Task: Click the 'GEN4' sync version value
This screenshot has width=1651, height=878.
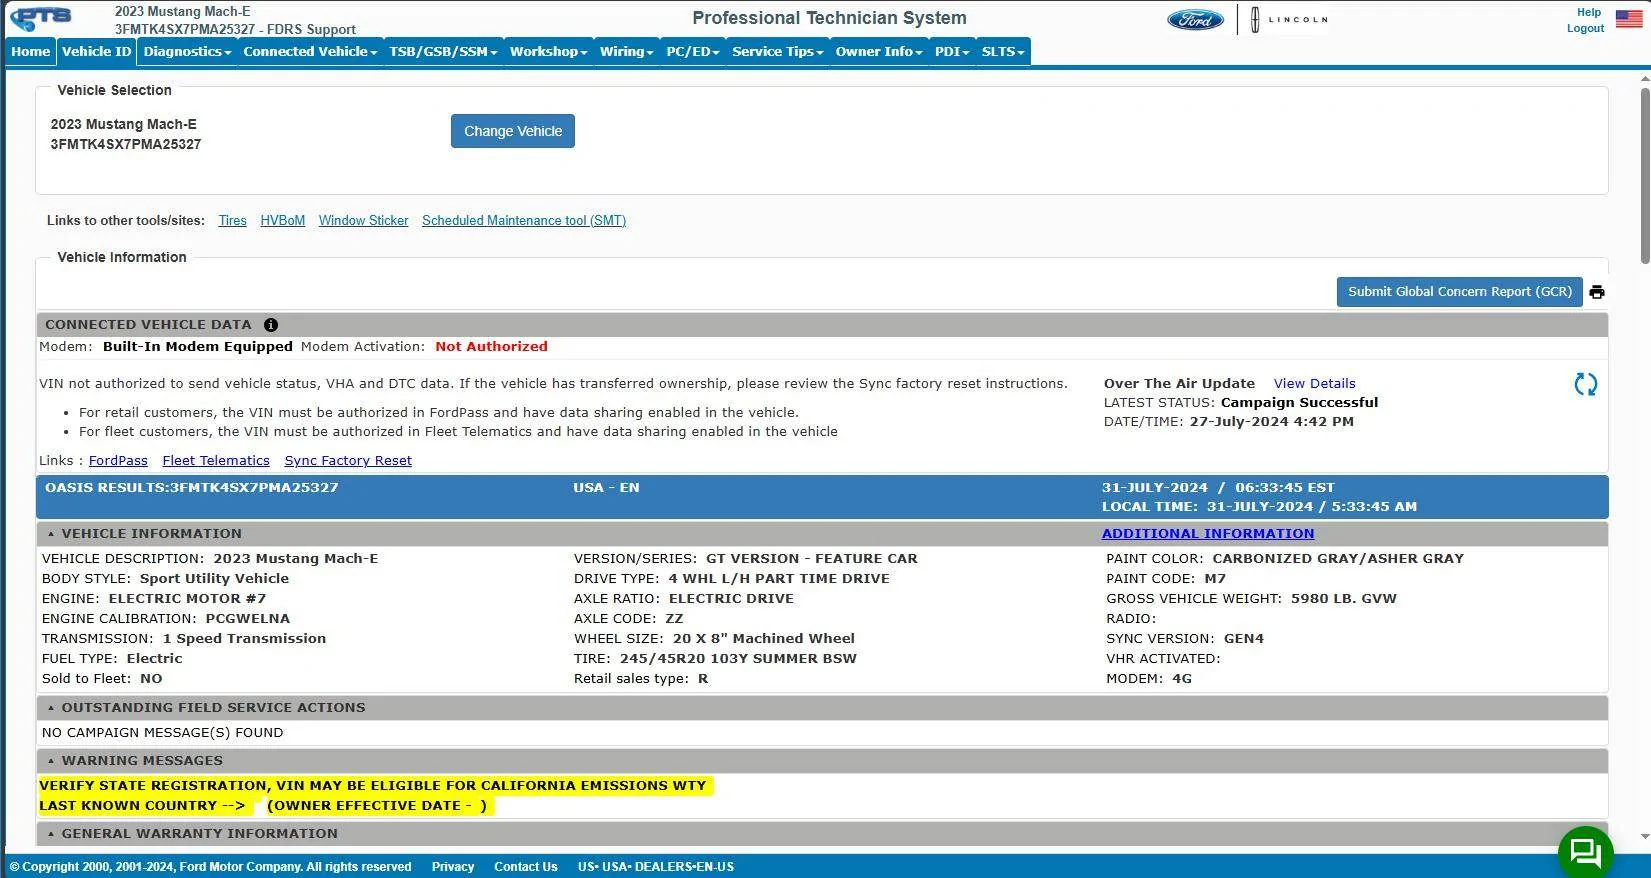Action: click(x=1244, y=639)
